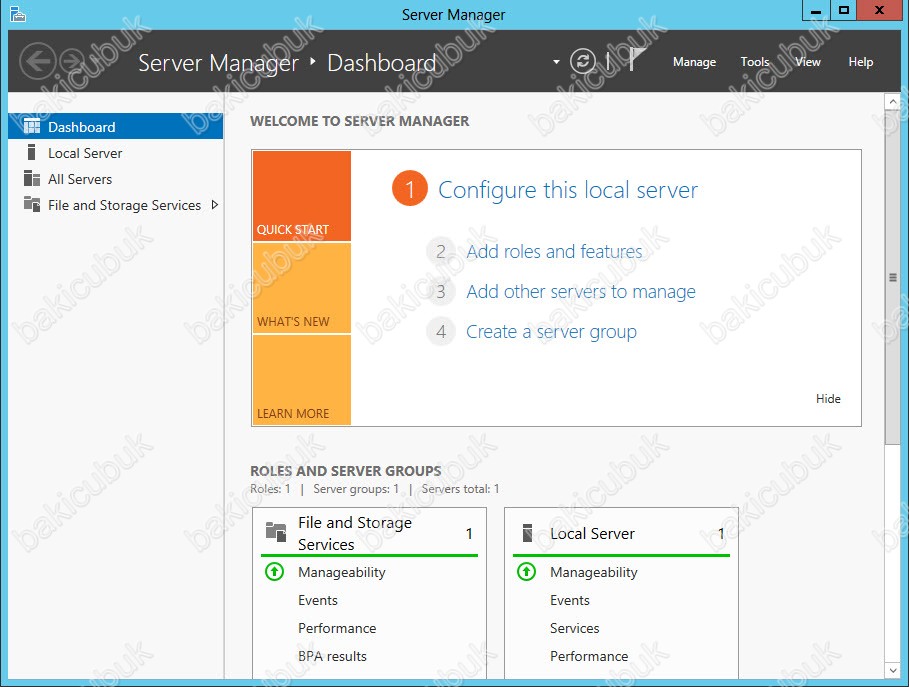
Task: Select the LEARN MORE tile
Action: [301, 380]
